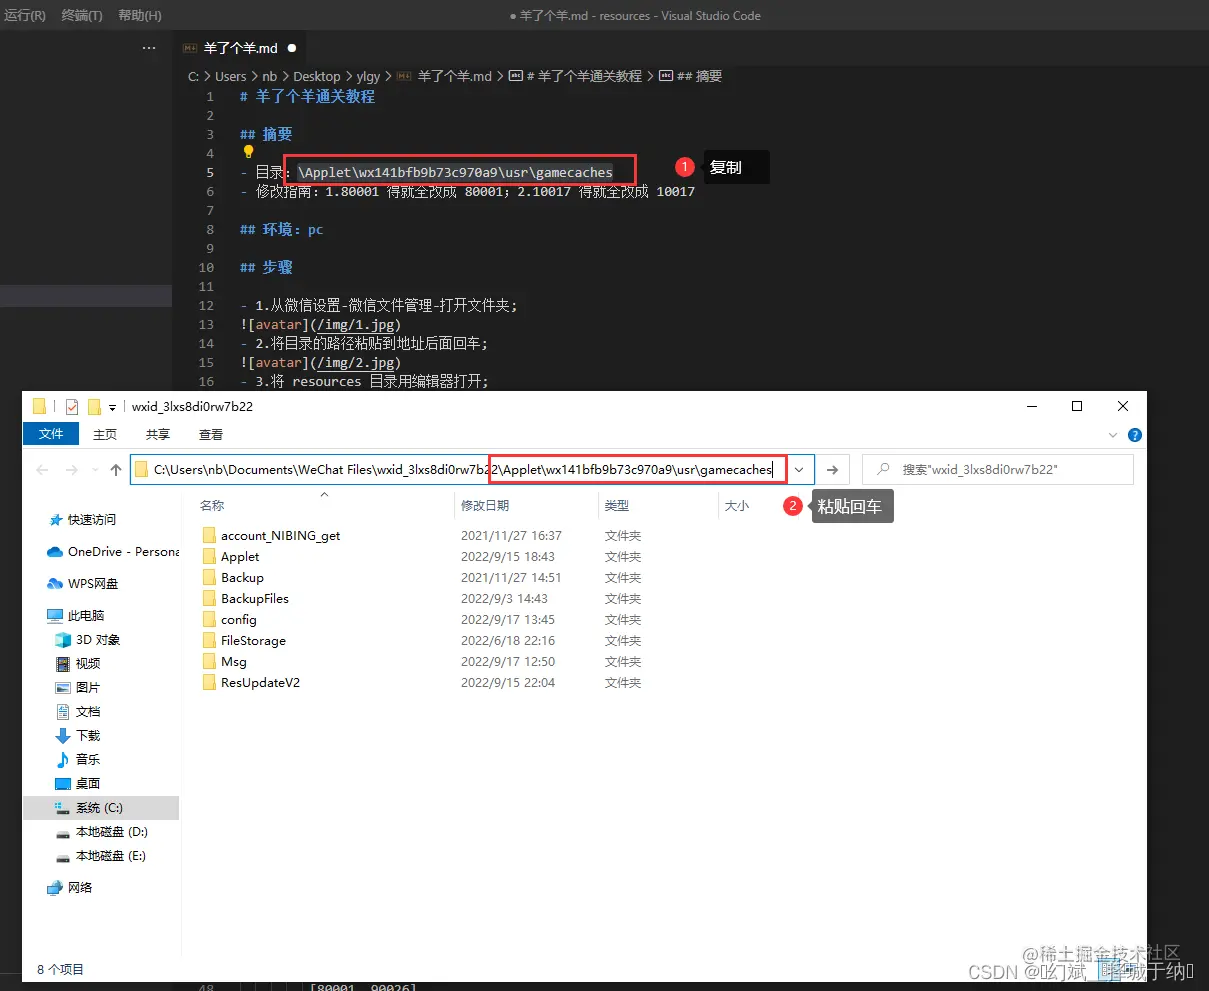Open the recent locations dropdown arrow
Screen dimensions: 1209x991
[x=95, y=469]
